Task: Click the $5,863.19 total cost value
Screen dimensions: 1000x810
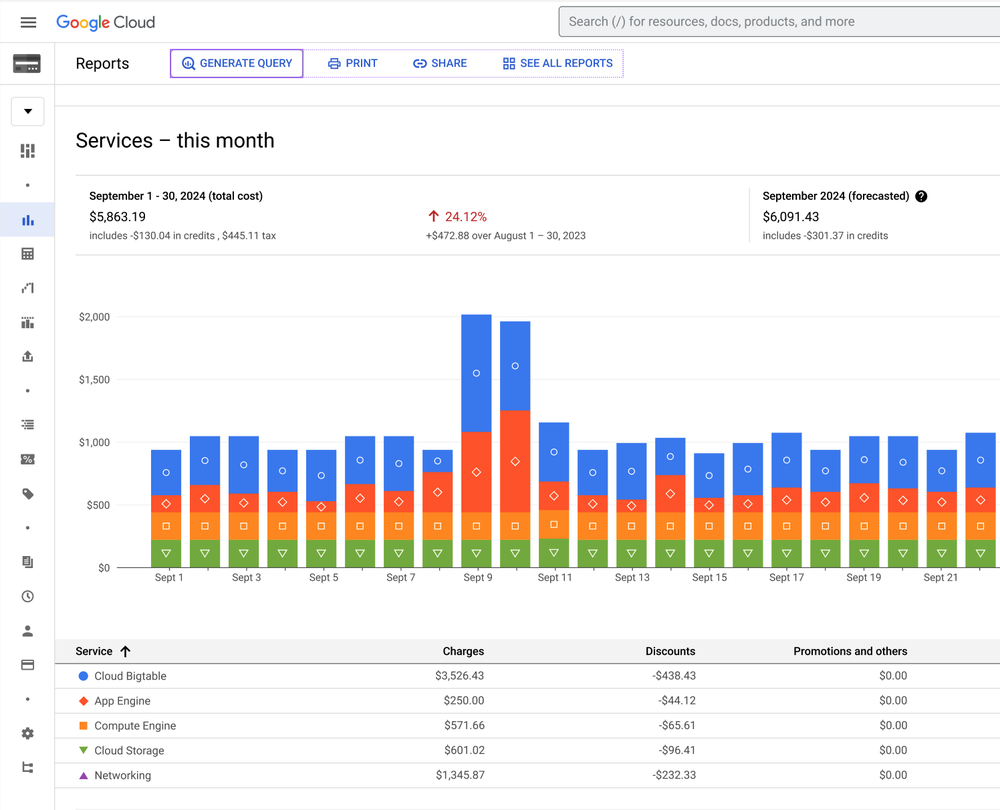Action: click(x=117, y=217)
